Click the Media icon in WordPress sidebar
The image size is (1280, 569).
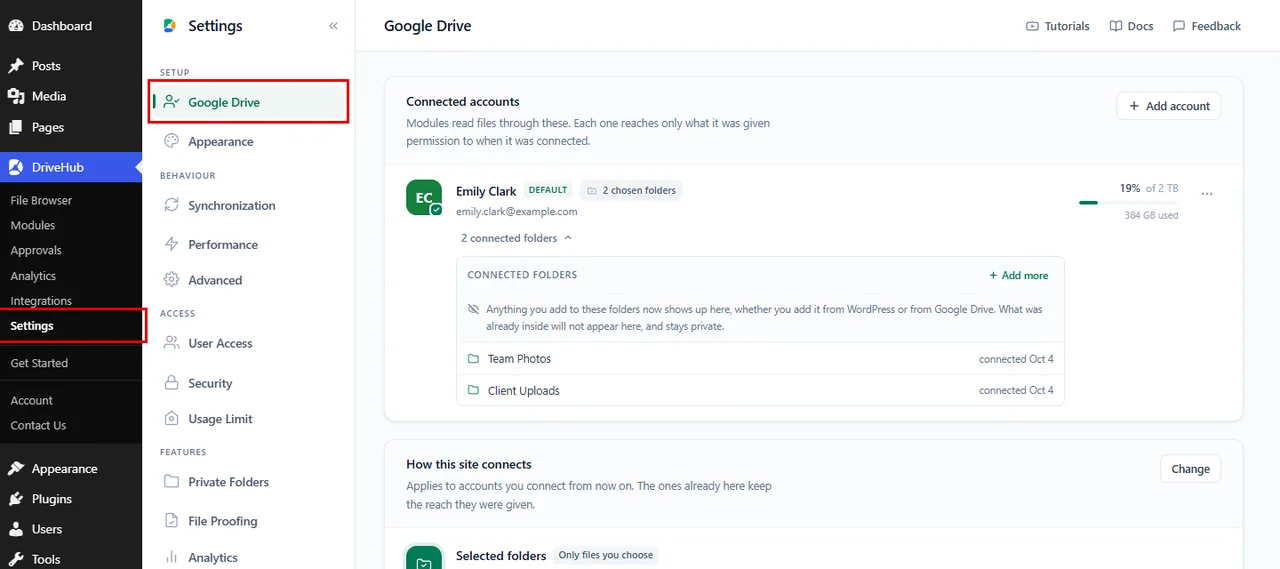tap(16, 96)
